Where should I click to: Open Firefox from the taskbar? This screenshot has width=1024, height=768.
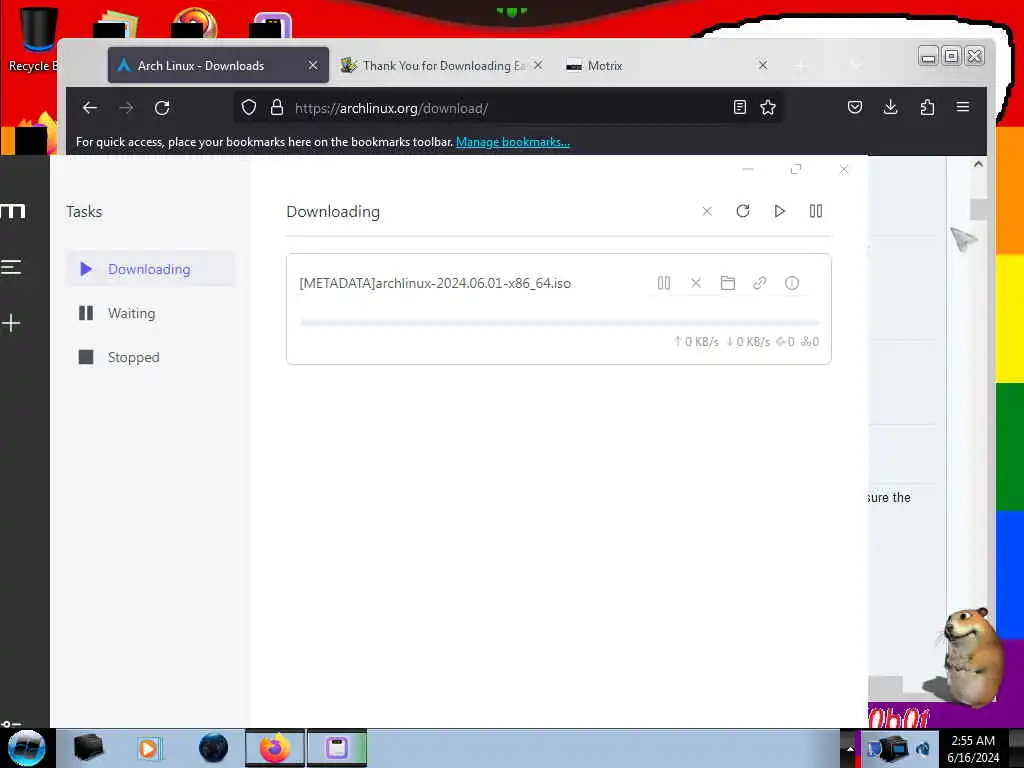[x=275, y=748]
